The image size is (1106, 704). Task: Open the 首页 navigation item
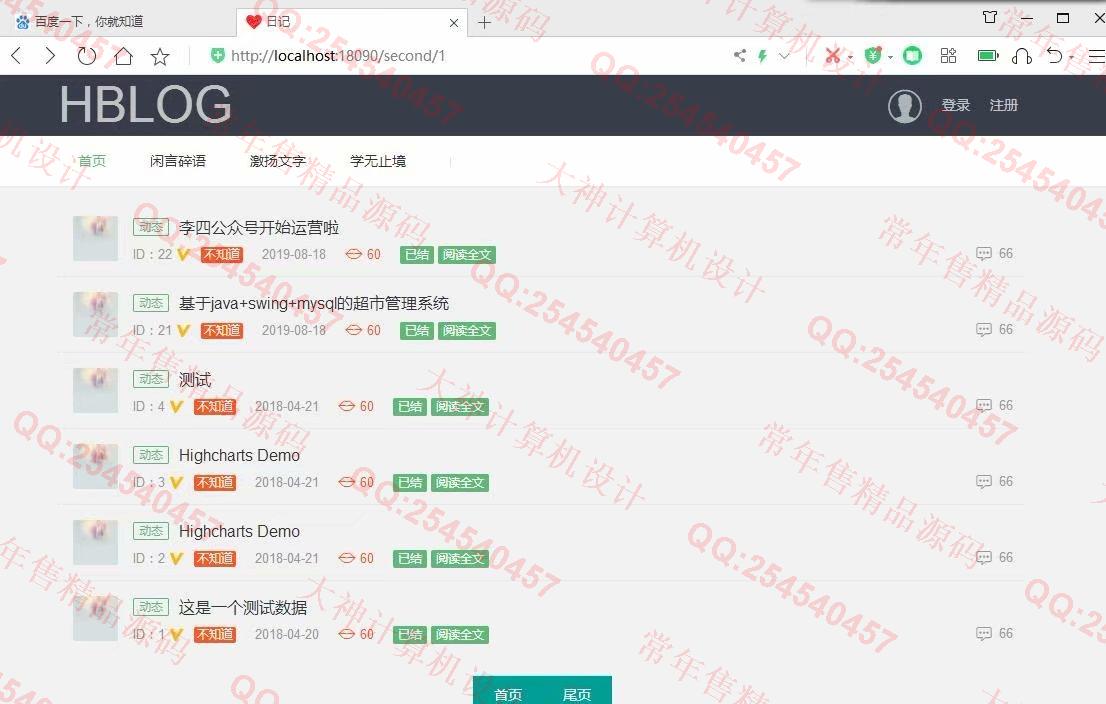(x=92, y=161)
